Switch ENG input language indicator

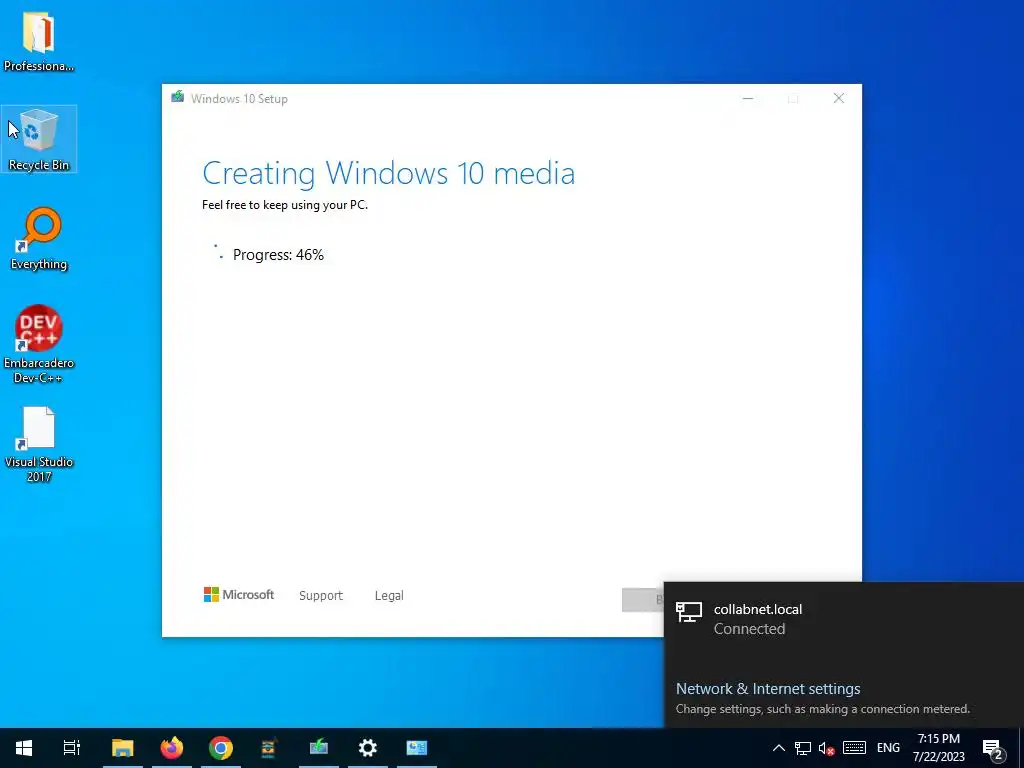point(888,748)
